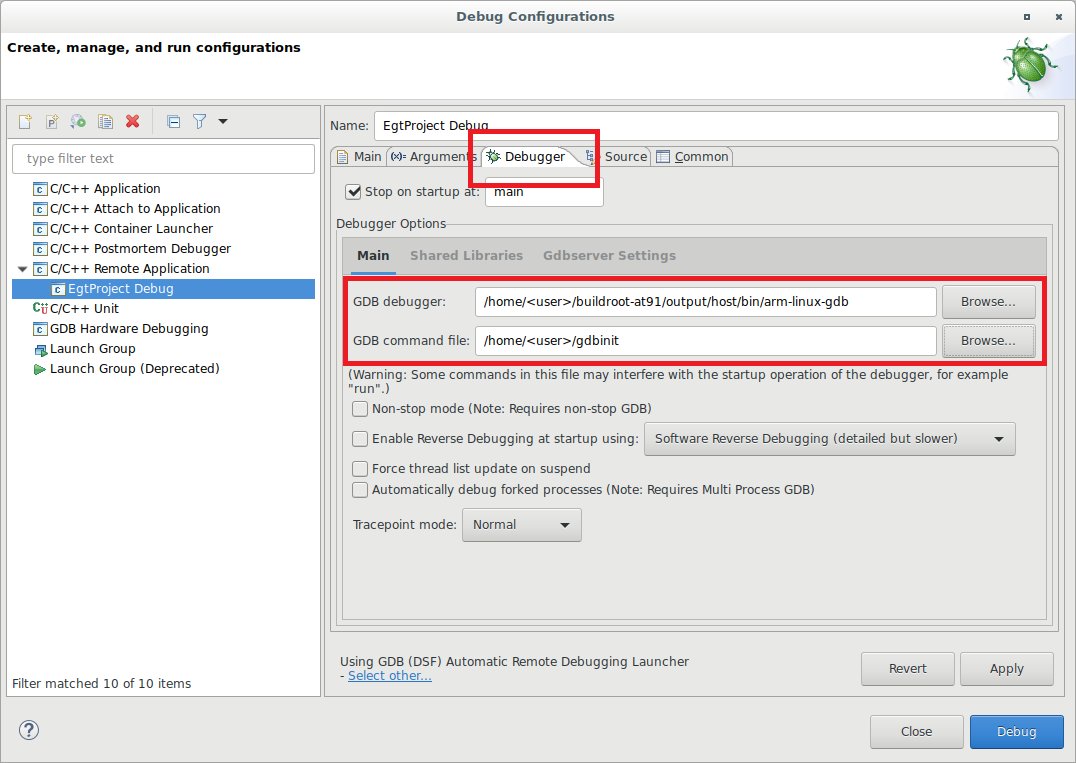Click the type filter text field
The height and width of the screenshot is (763, 1076).
point(163,158)
